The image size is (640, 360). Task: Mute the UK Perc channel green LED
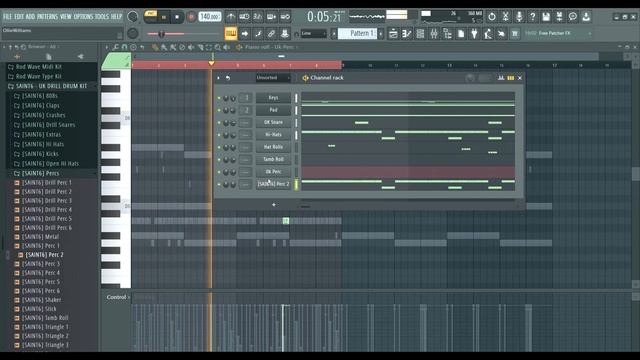click(x=219, y=172)
